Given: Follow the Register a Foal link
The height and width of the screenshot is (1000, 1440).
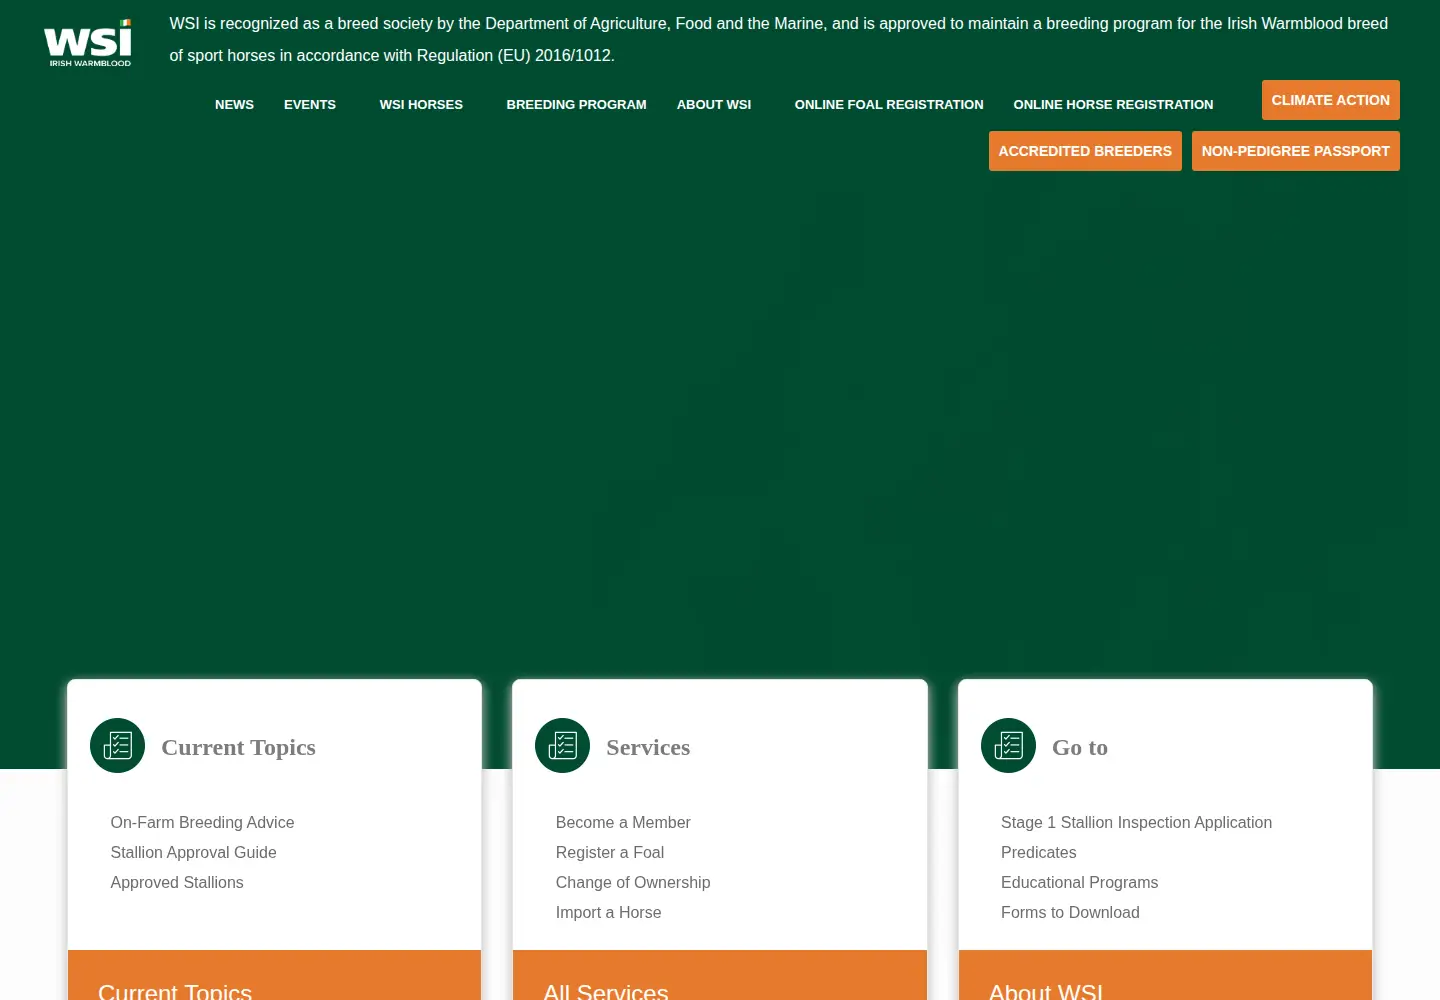Looking at the screenshot, I should (x=610, y=852).
